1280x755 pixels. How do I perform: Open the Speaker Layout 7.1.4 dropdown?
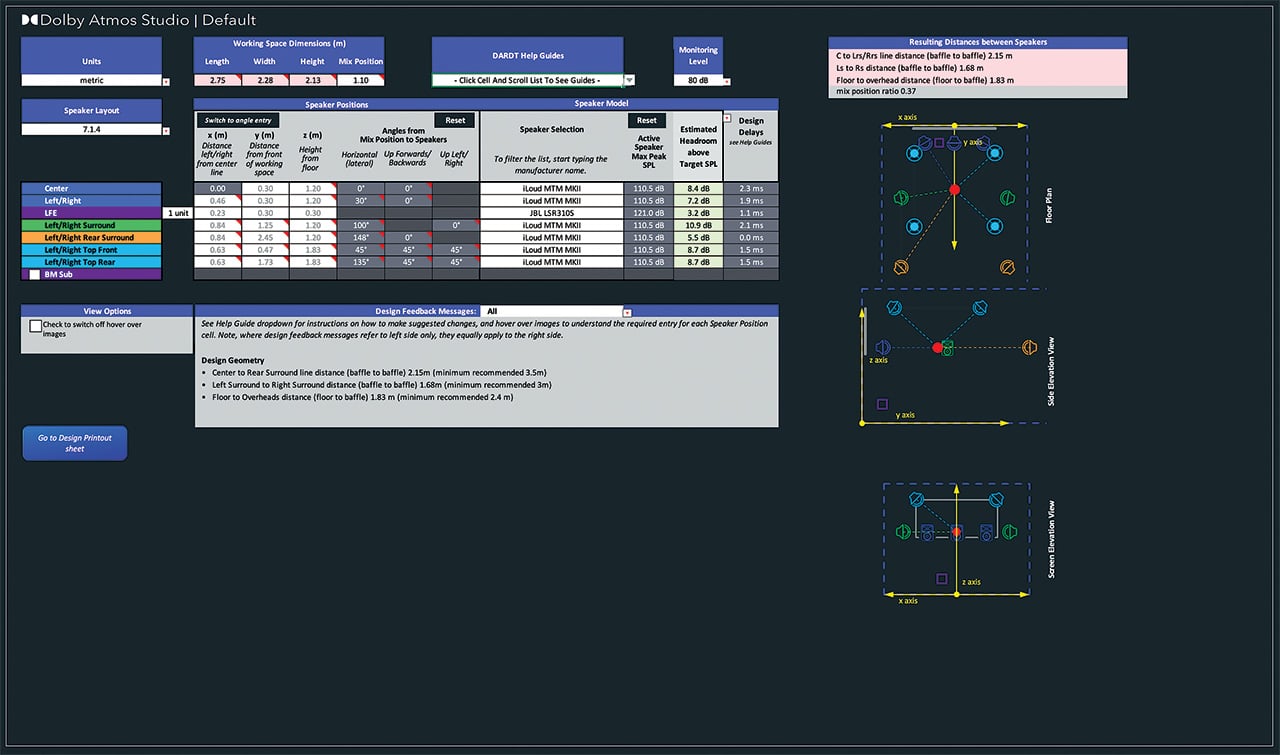166,130
